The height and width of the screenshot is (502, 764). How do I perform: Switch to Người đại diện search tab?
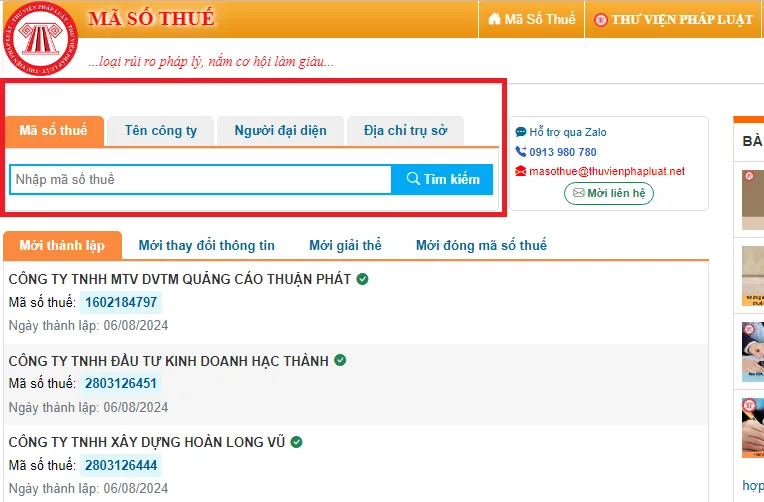tap(280, 131)
